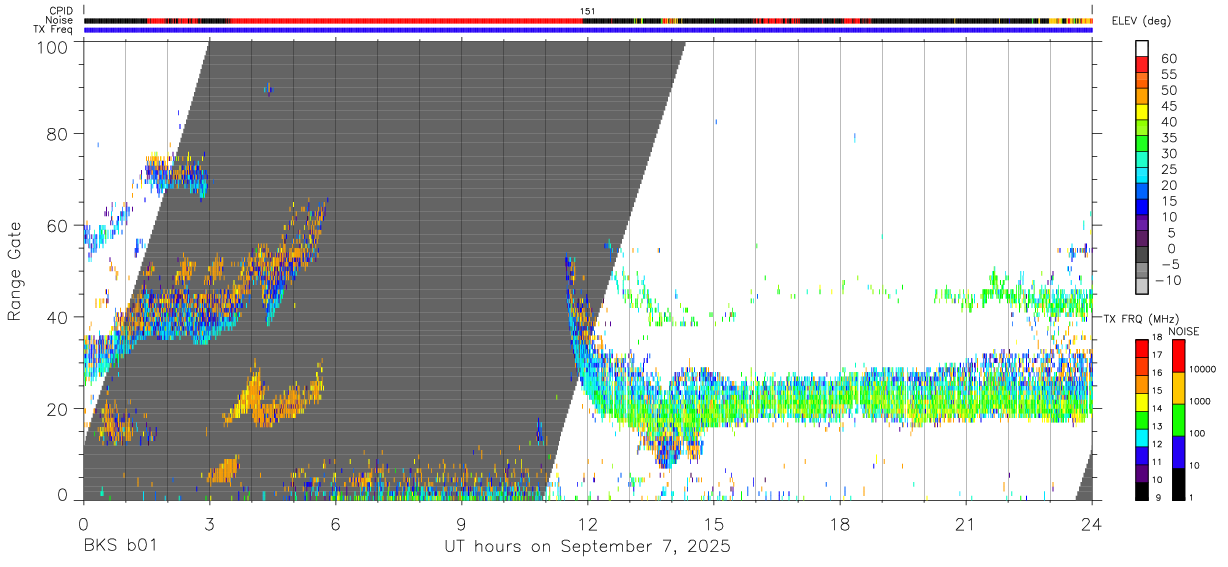Click the x-axis tick label '12'

587,524
